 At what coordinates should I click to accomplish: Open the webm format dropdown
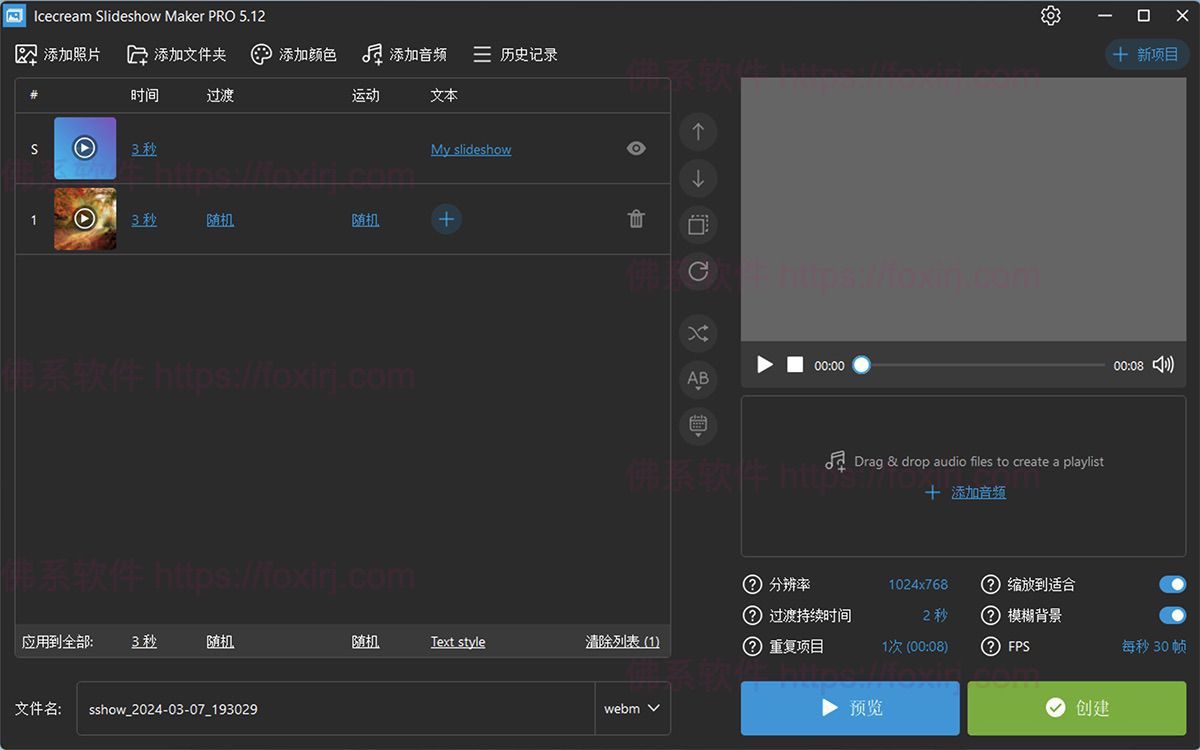tap(632, 709)
